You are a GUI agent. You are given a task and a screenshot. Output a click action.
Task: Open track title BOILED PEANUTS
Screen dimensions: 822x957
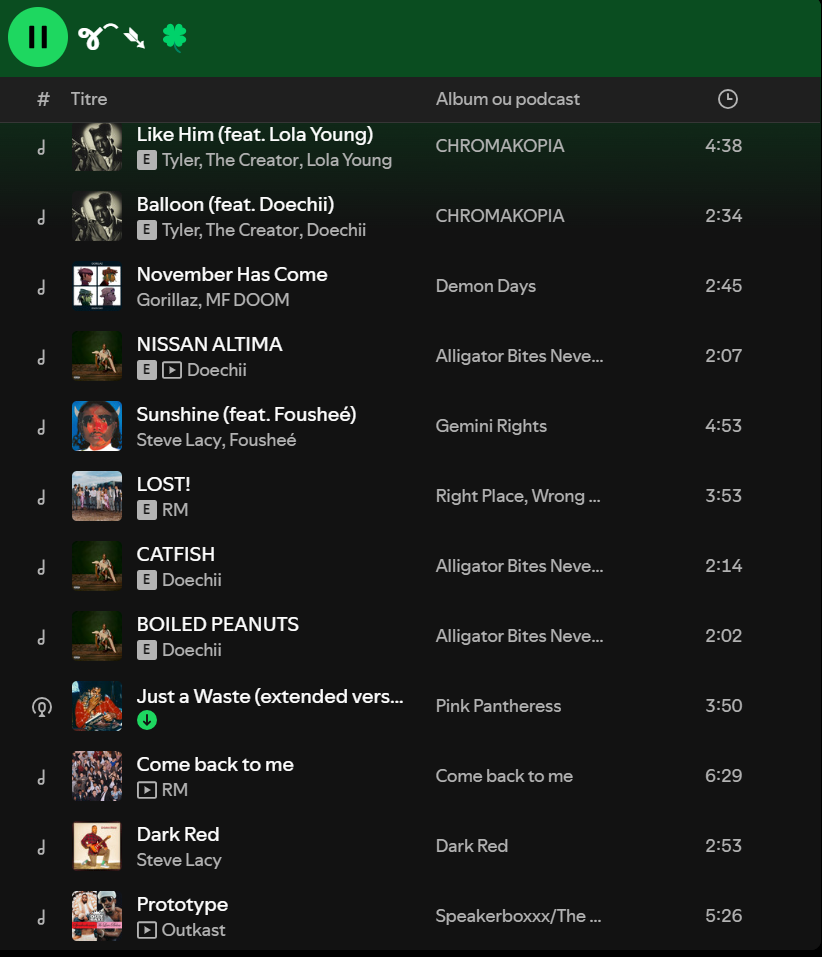pos(218,624)
